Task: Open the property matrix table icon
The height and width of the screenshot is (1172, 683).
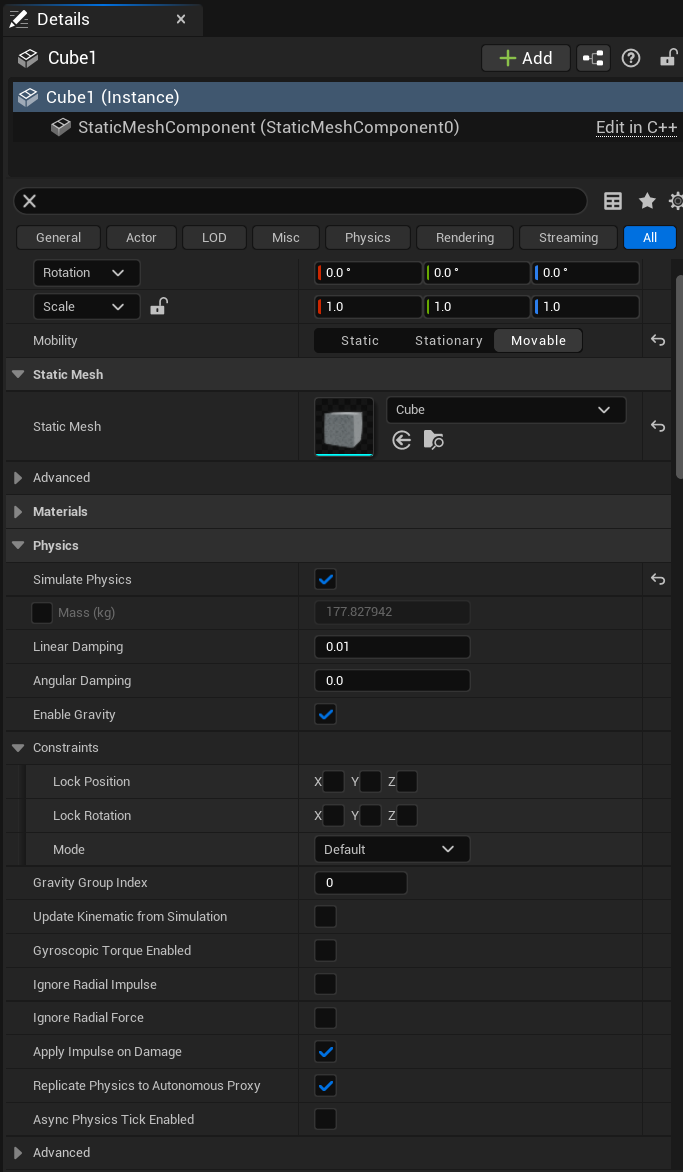Action: pos(613,201)
